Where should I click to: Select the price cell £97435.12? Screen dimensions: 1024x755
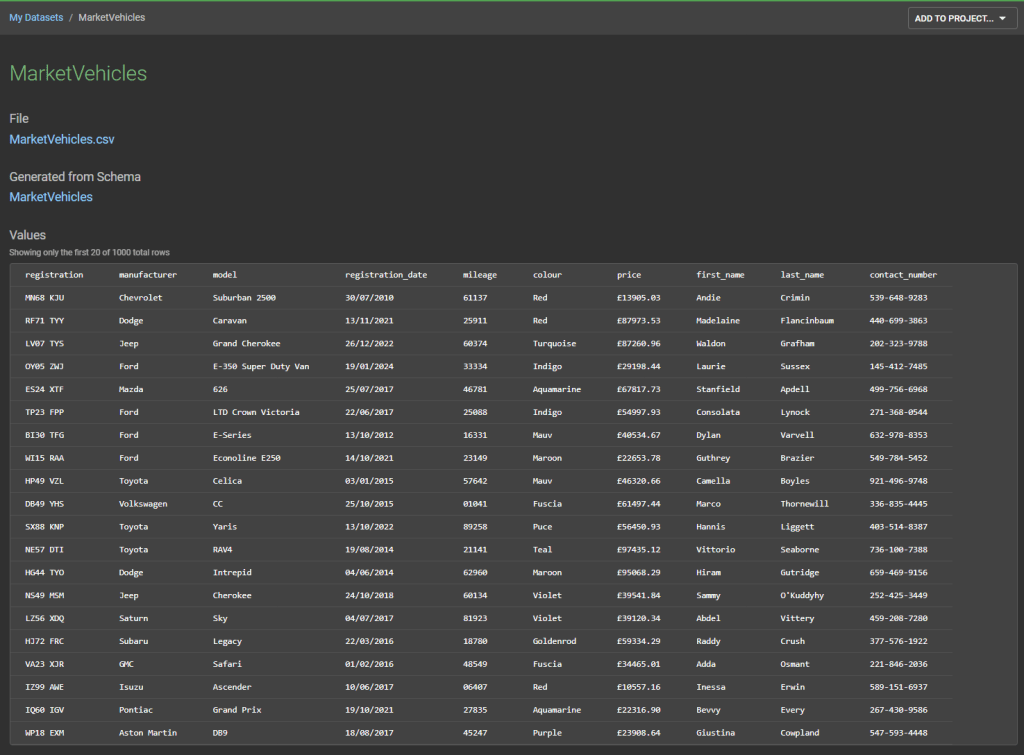[638, 550]
